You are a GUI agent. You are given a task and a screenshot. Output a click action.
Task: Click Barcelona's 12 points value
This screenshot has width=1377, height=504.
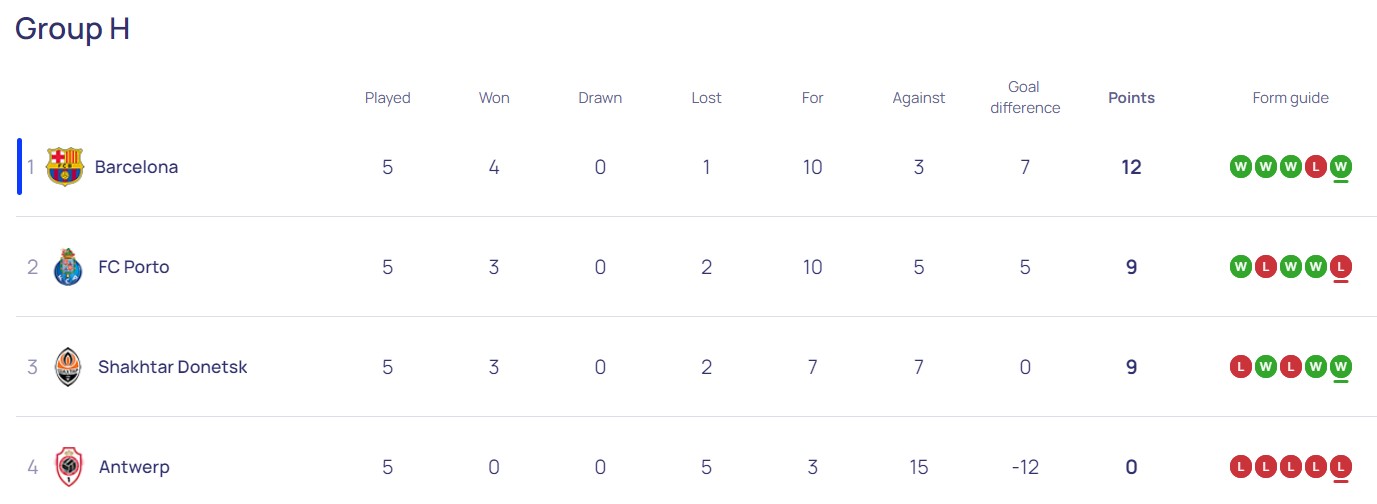click(x=1131, y=167)
